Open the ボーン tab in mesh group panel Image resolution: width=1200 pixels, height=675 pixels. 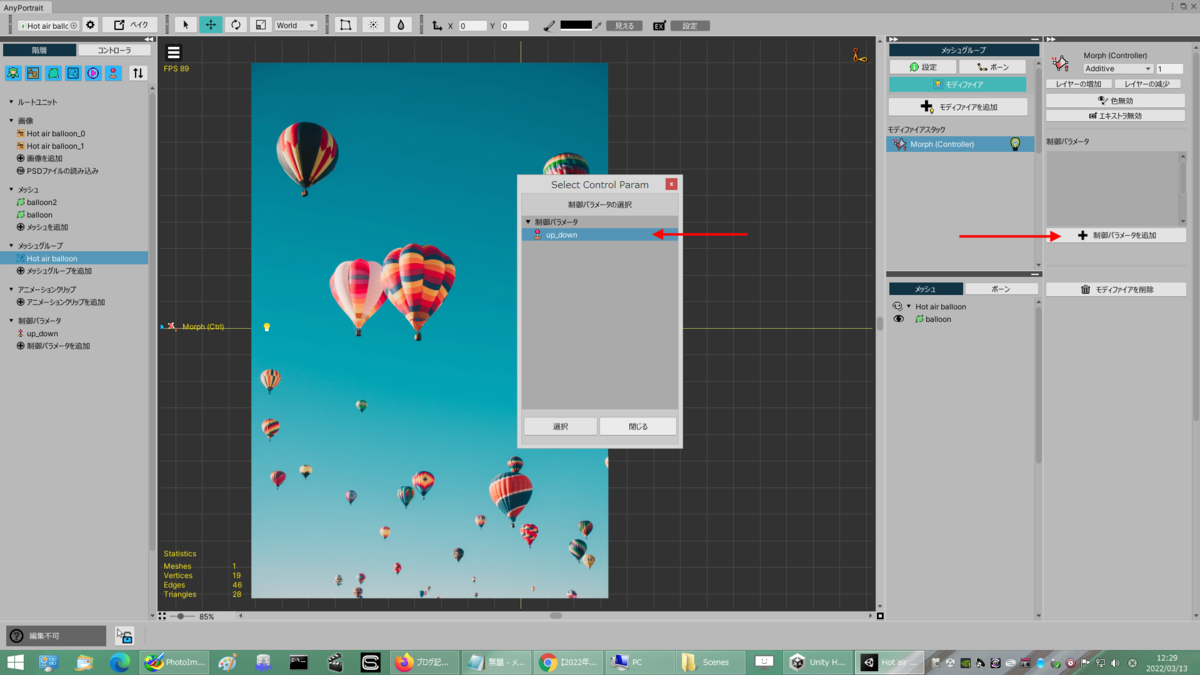pos(992,67)
